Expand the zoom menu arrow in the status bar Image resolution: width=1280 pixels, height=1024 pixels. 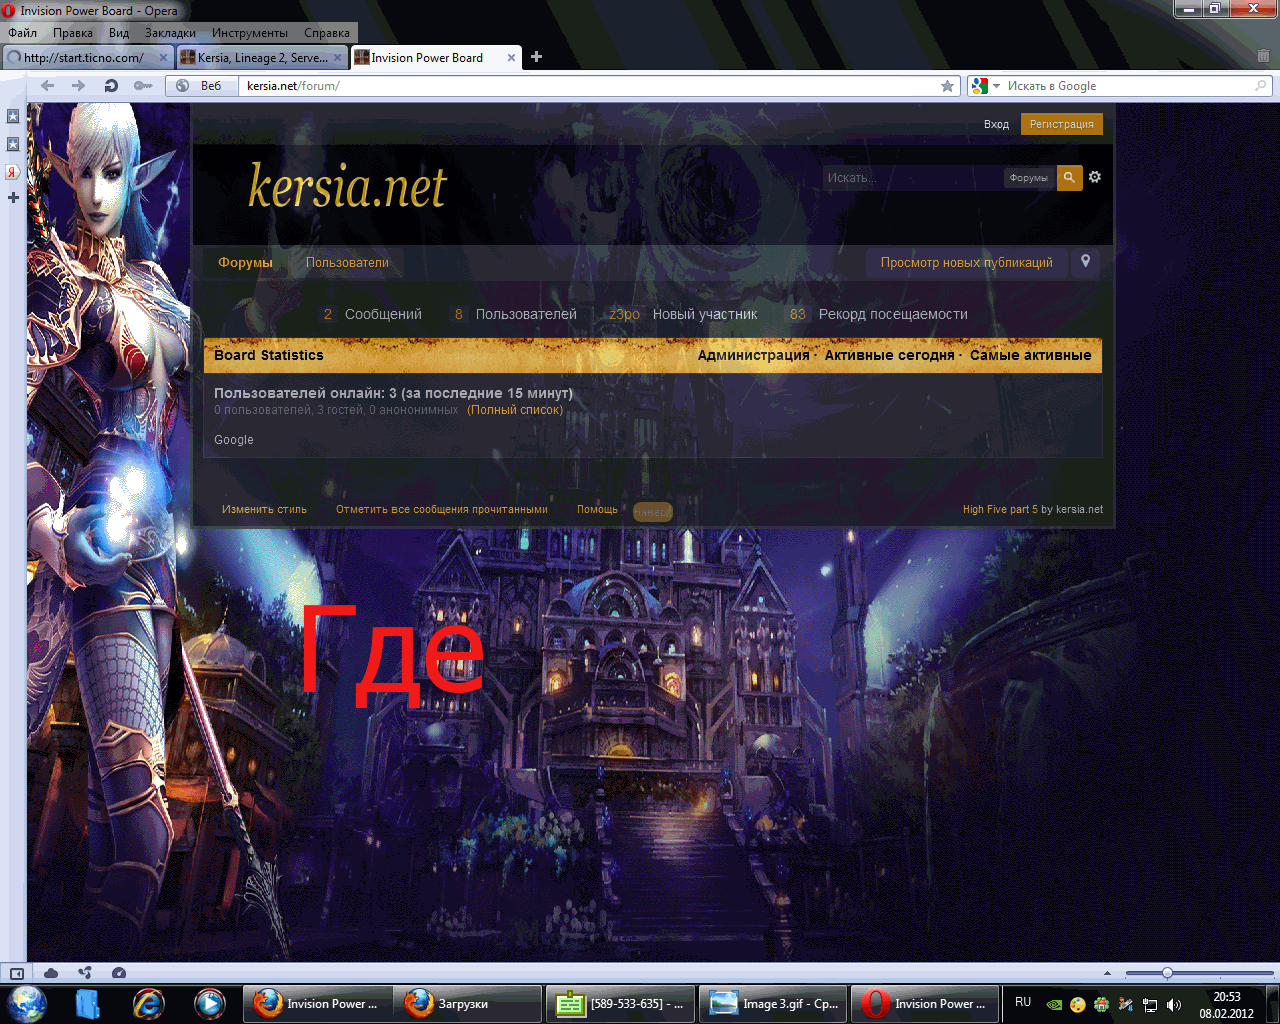(1107, 973)
